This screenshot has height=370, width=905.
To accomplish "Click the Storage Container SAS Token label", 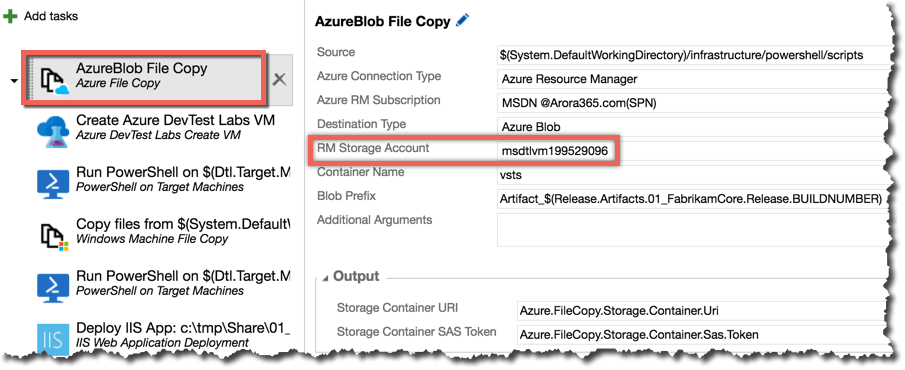I will click(417, 331).
